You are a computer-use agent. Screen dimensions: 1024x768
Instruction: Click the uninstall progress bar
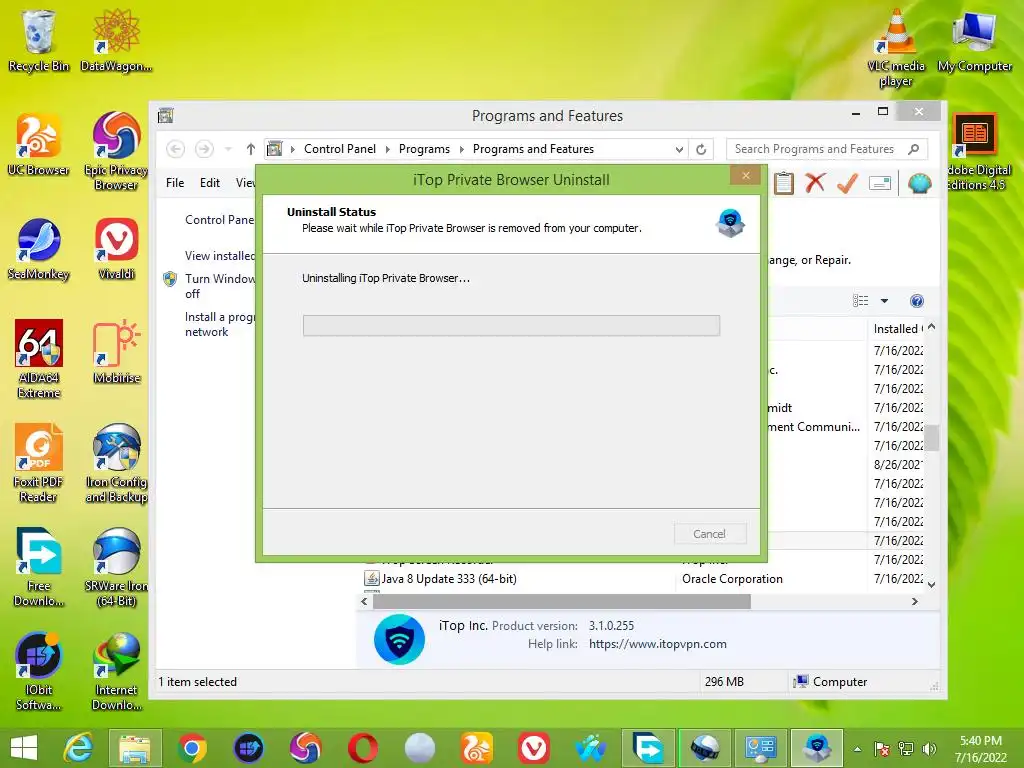coord(511,325)
